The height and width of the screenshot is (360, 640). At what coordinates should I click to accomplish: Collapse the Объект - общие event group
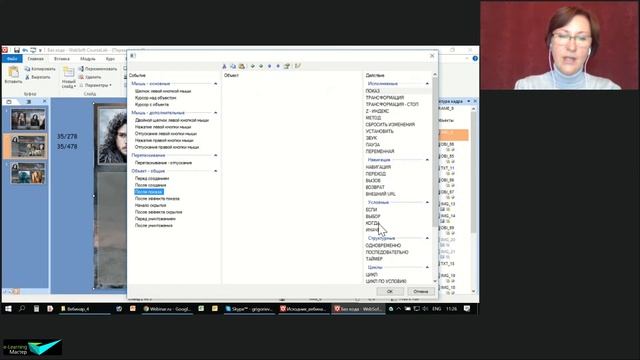click(x=216, y=171)
